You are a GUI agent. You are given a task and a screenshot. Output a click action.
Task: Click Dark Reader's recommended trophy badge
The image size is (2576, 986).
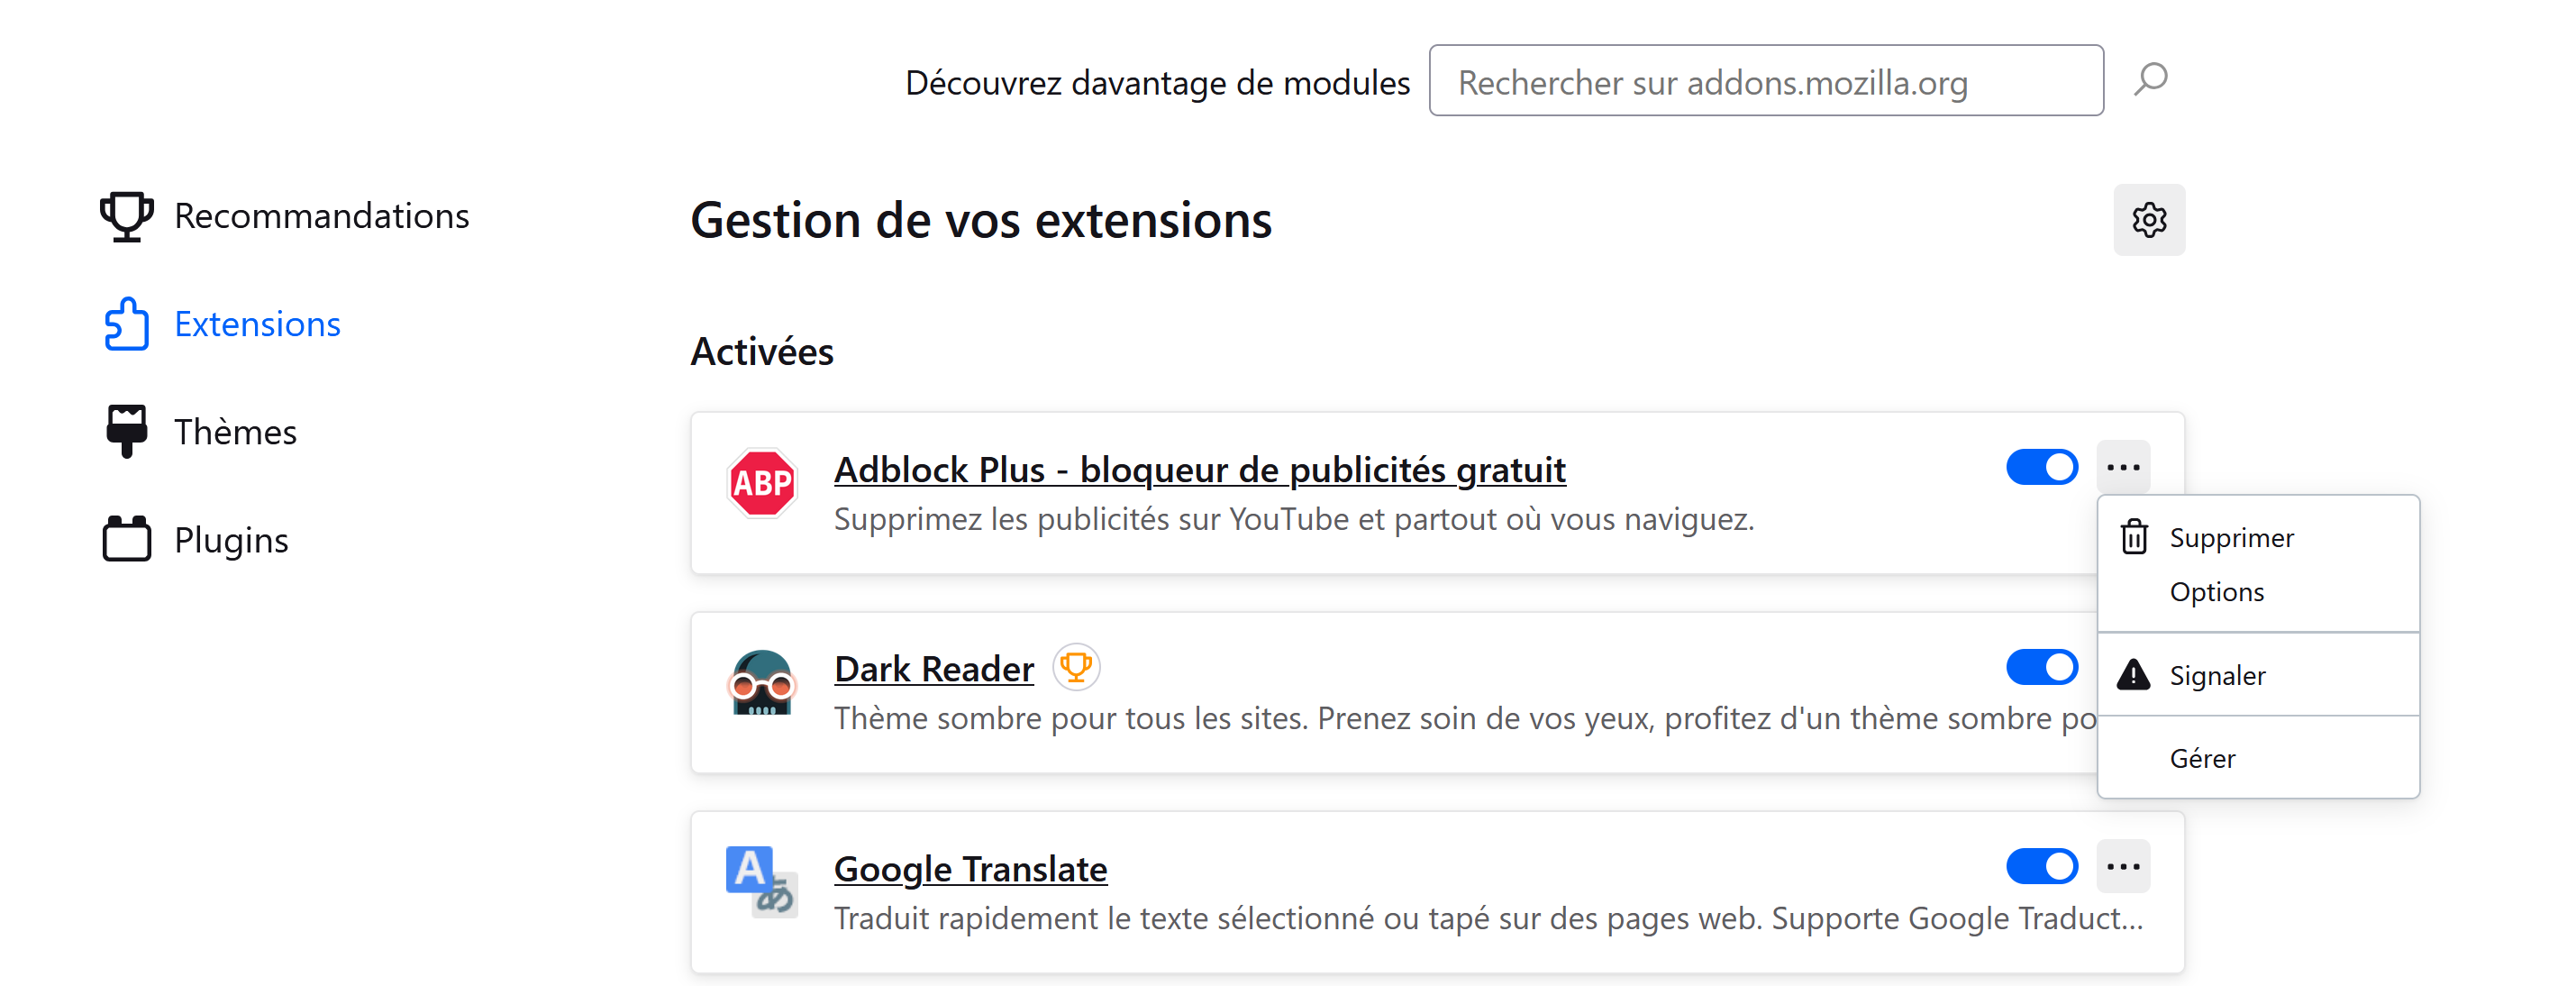click(1076, 667)
